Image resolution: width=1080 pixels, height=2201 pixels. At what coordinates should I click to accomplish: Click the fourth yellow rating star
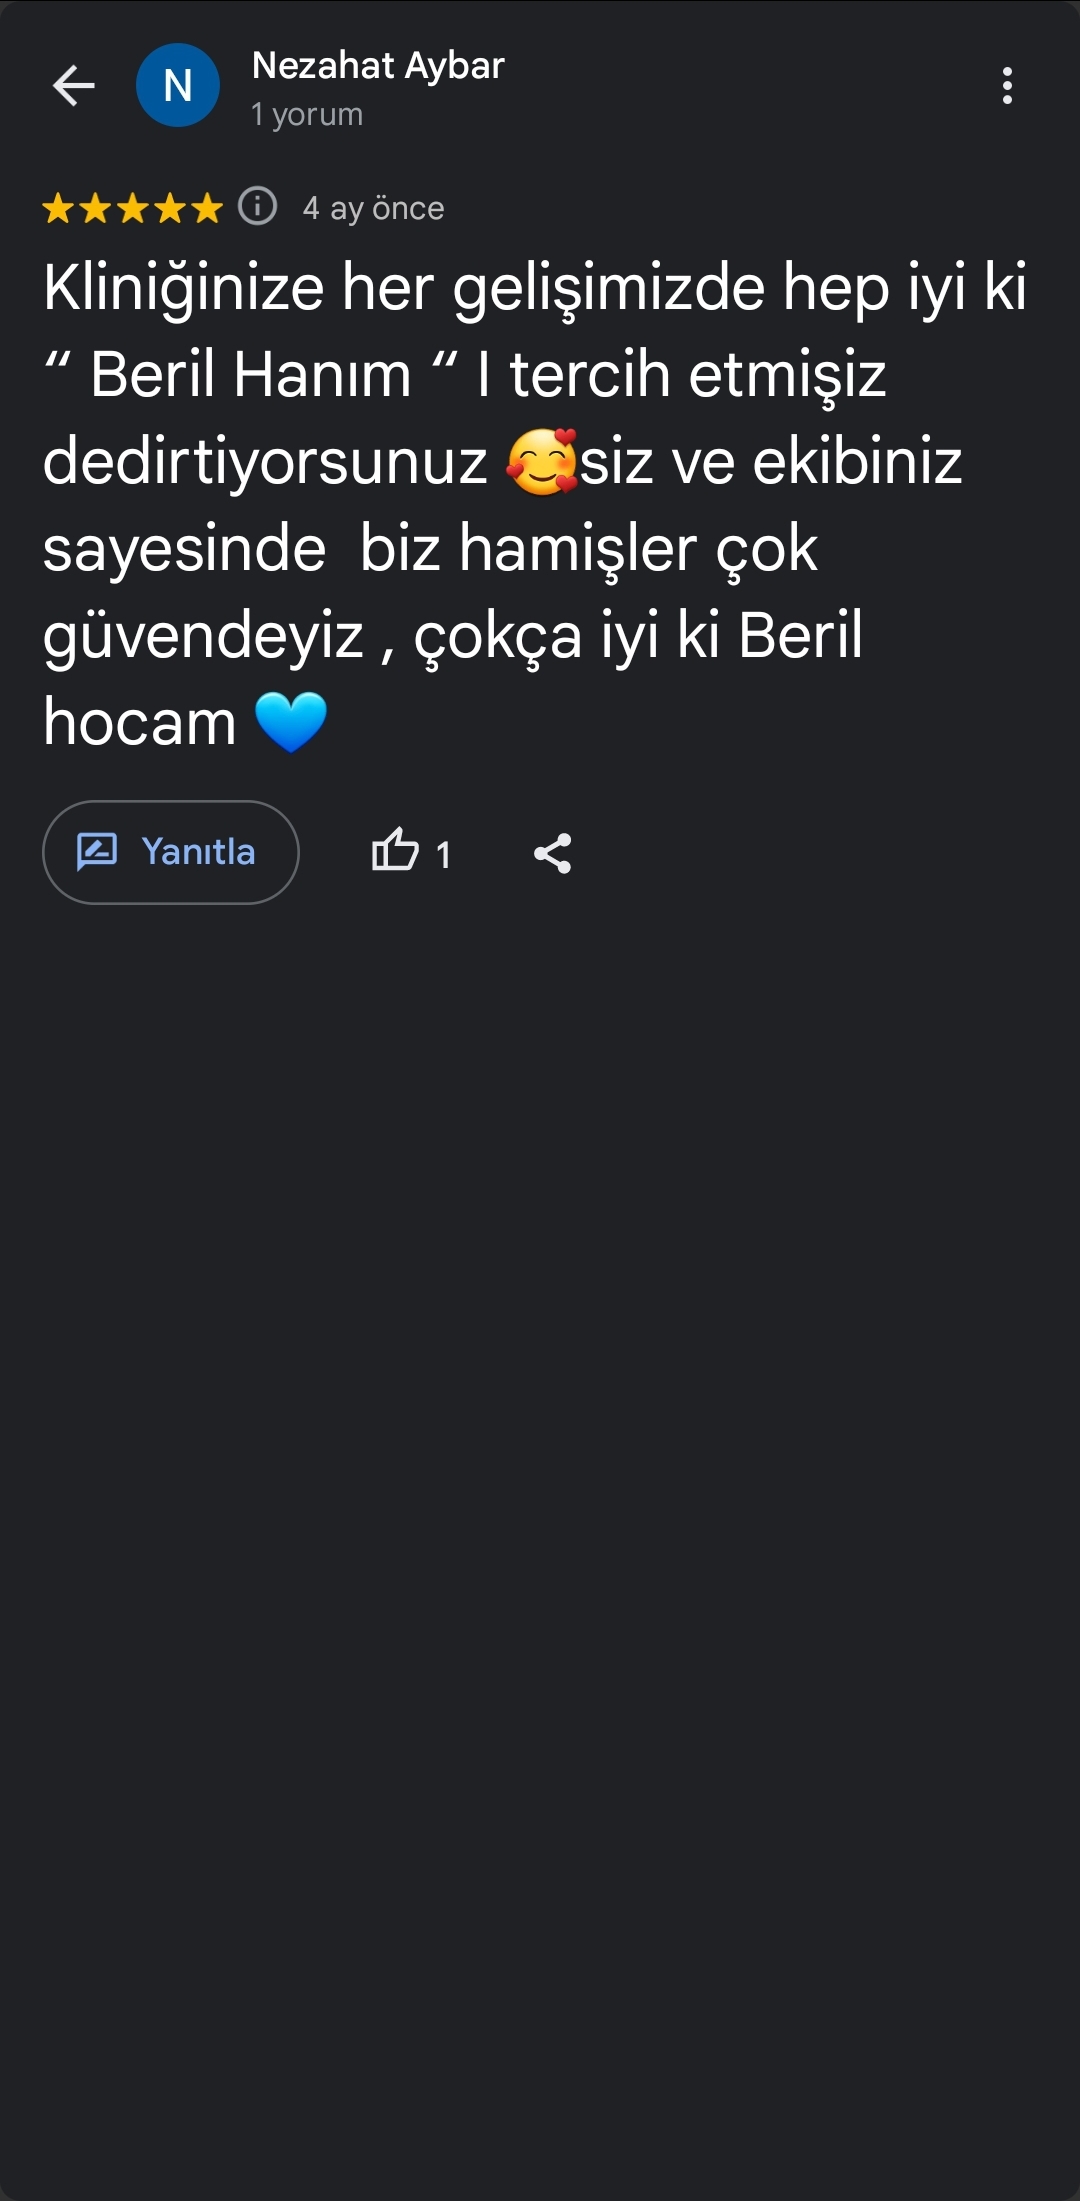click(x=169, y=209)
